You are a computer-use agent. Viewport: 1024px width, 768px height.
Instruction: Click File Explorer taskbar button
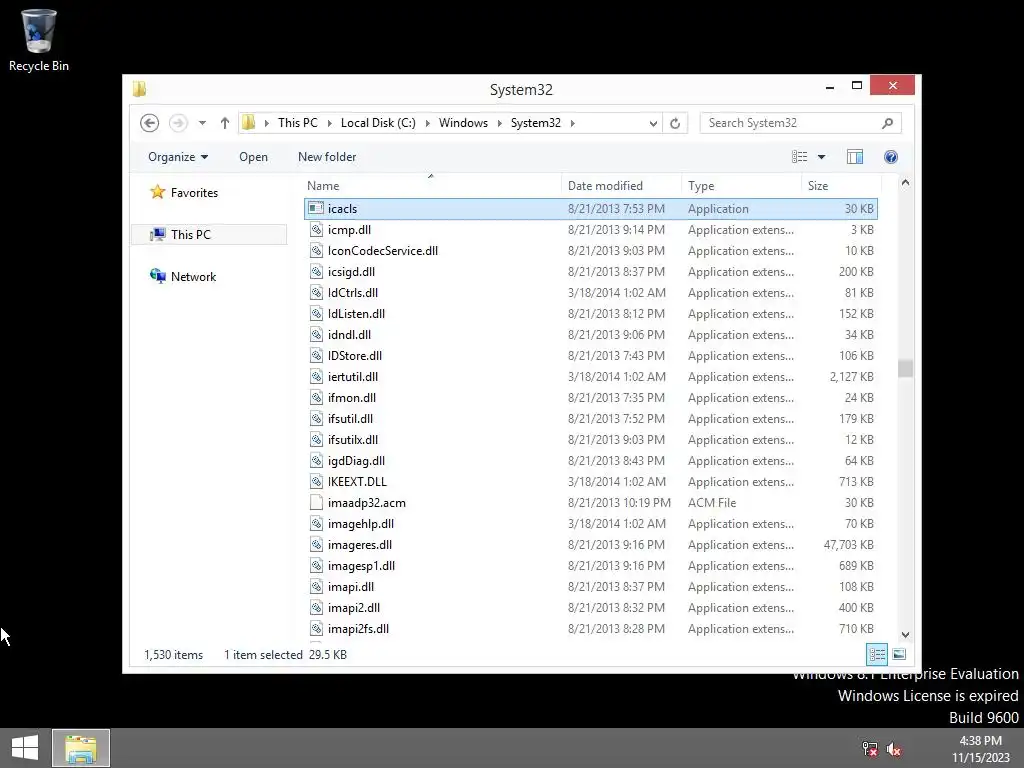point(81,748)
